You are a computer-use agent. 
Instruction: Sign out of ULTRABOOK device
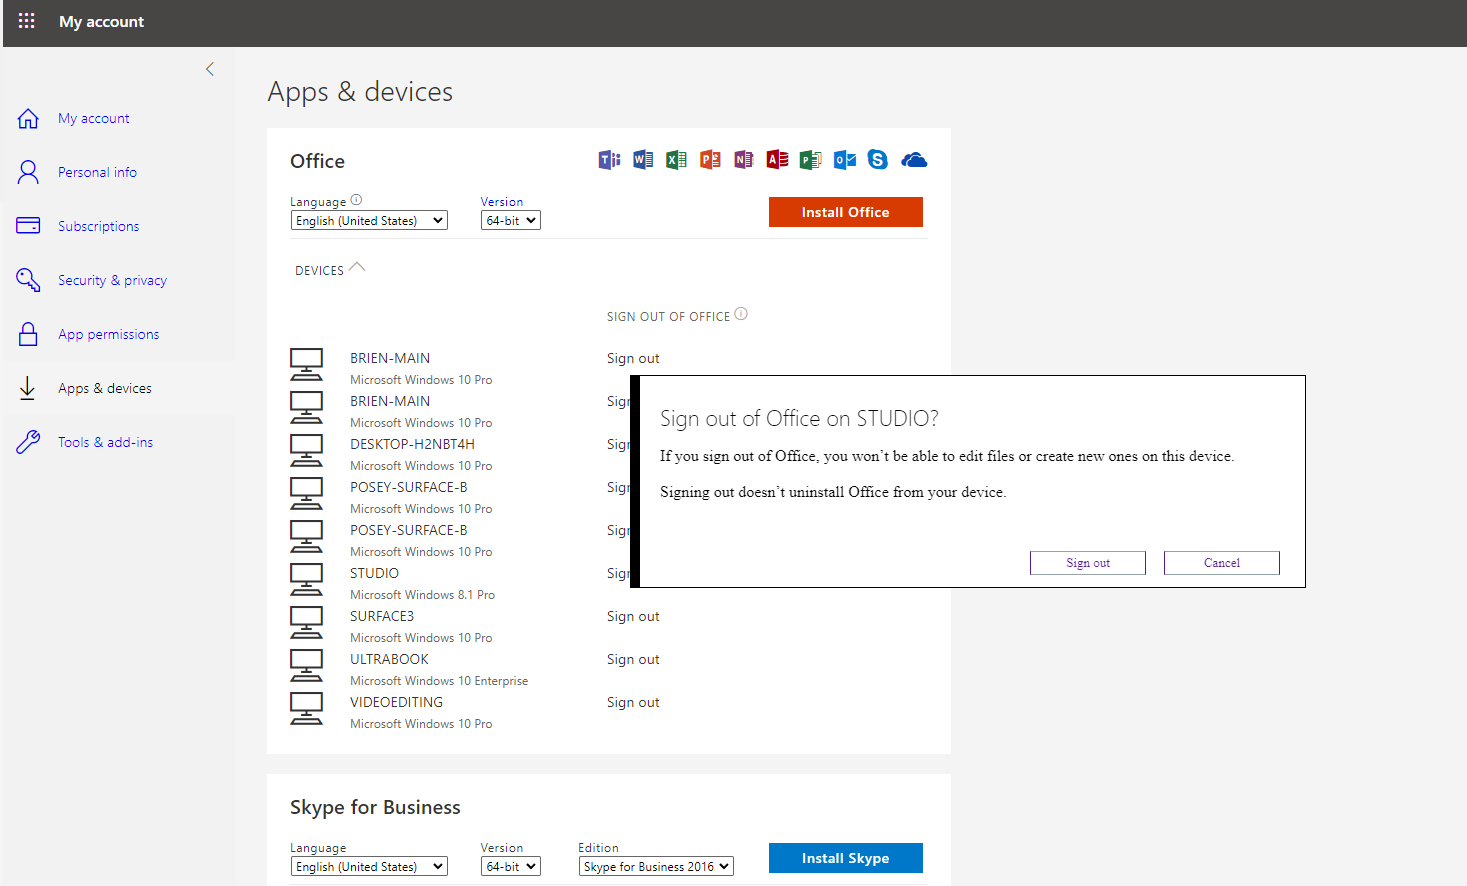(x=633, y=659)
